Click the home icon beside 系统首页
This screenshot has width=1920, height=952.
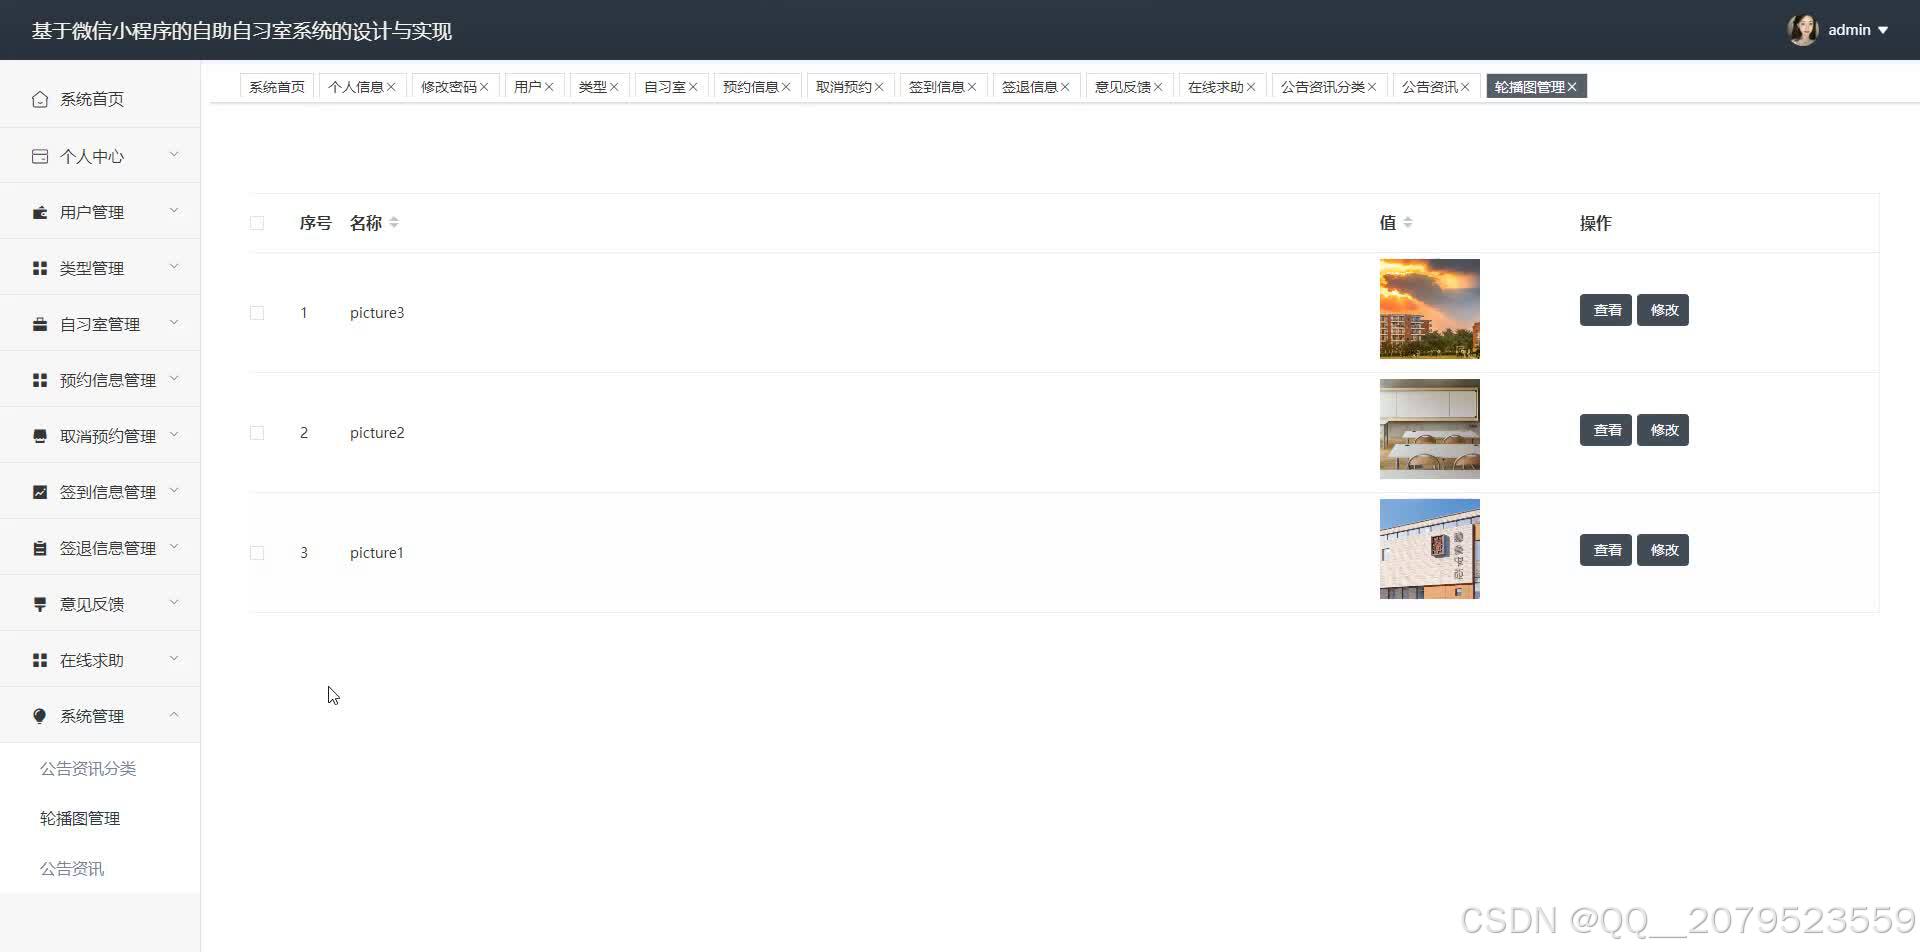point(40,99)
